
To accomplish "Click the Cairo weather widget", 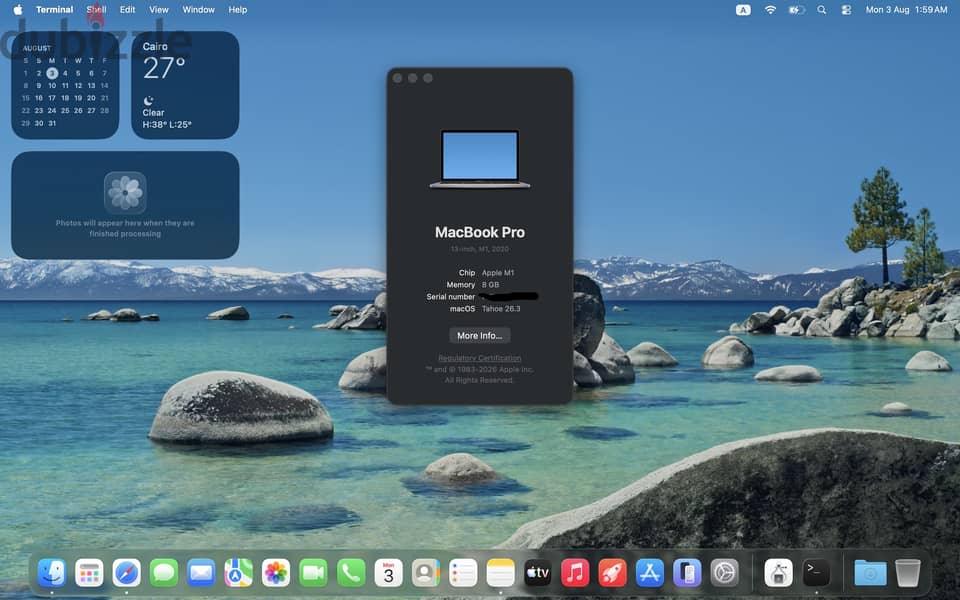I will point(185,85).
